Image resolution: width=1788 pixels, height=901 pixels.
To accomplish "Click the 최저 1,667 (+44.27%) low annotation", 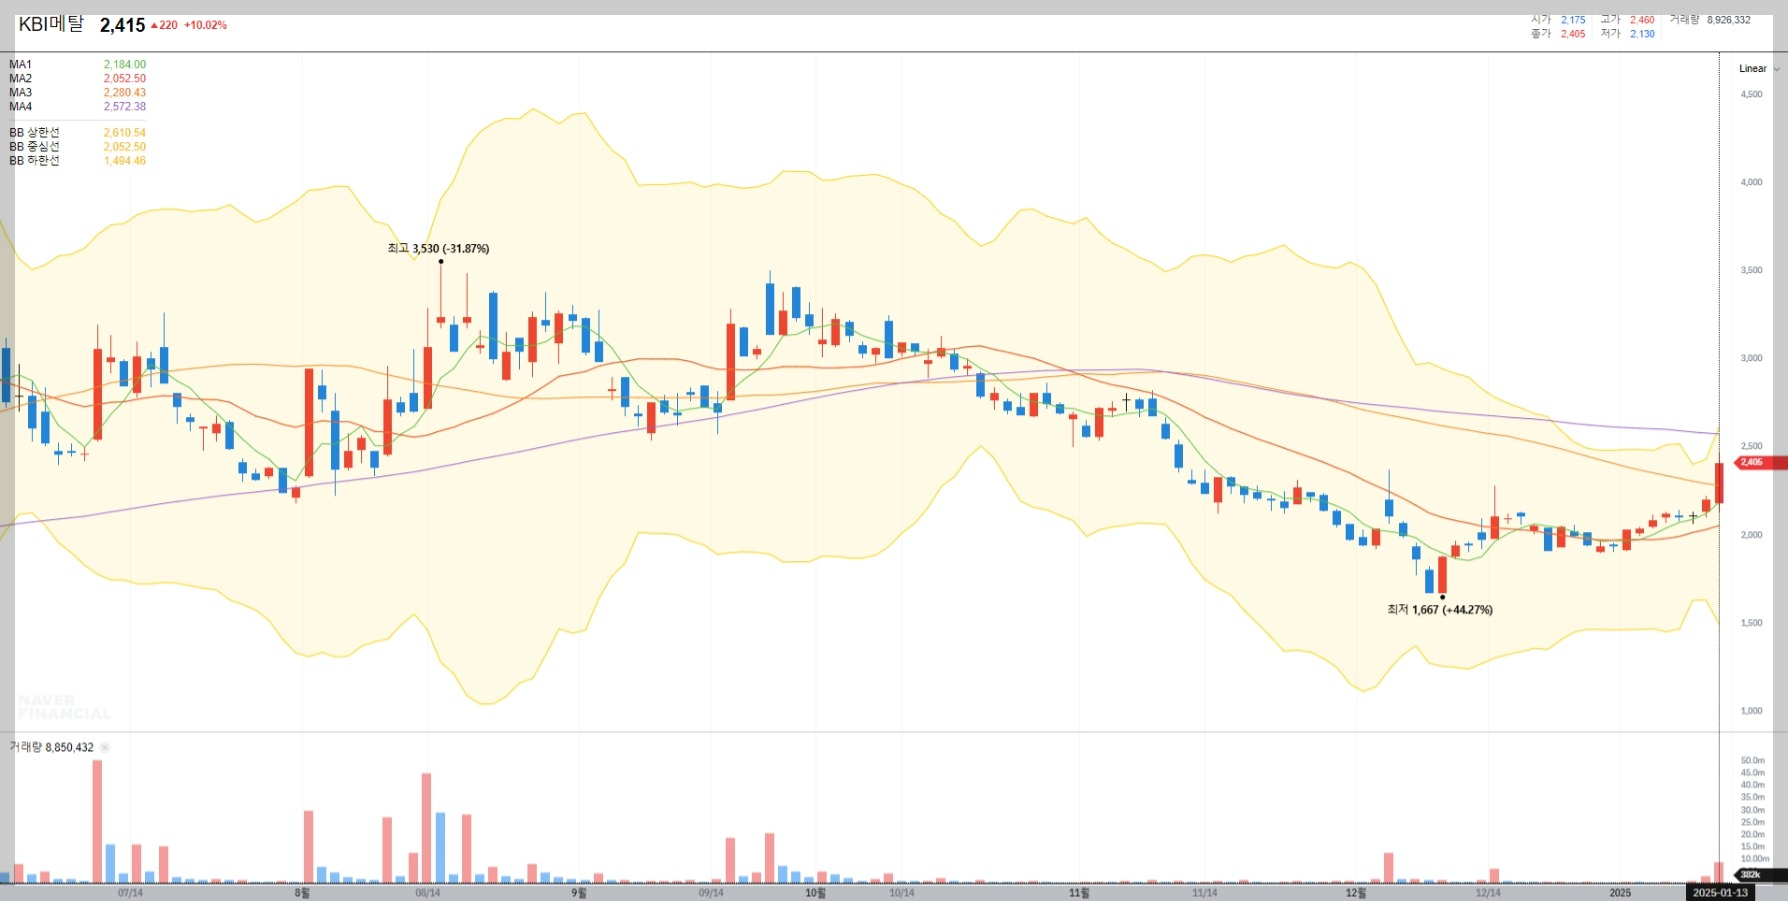I will 1440,609.
